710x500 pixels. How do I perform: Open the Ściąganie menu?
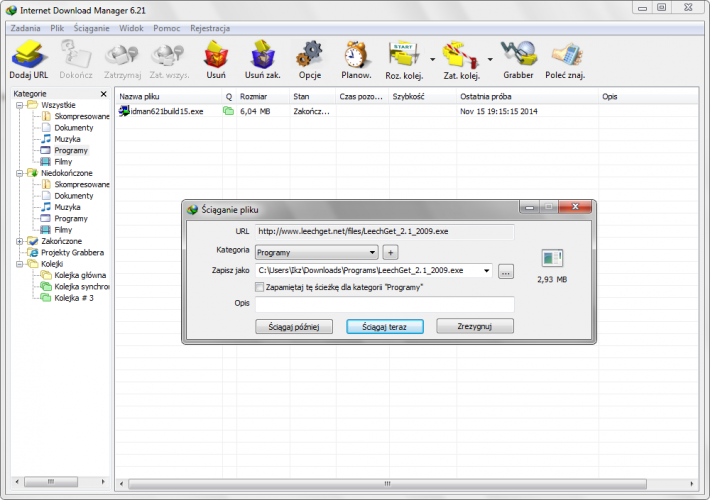(x=91, y=28)
